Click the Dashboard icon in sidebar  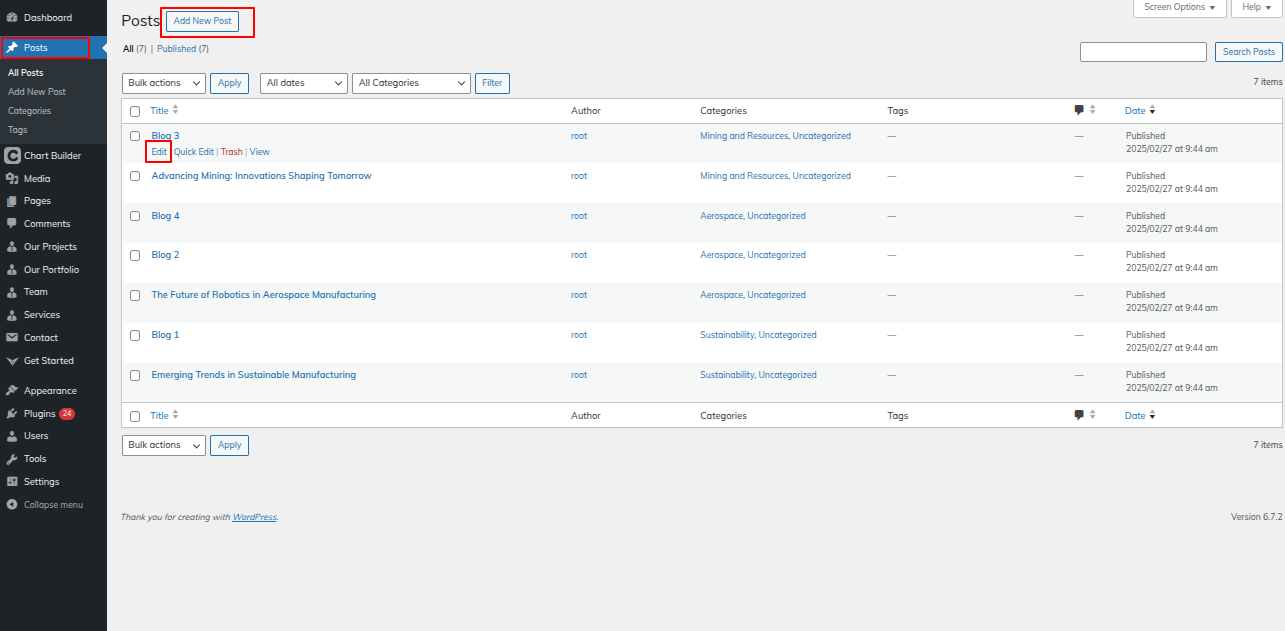(x=11, y=18)
